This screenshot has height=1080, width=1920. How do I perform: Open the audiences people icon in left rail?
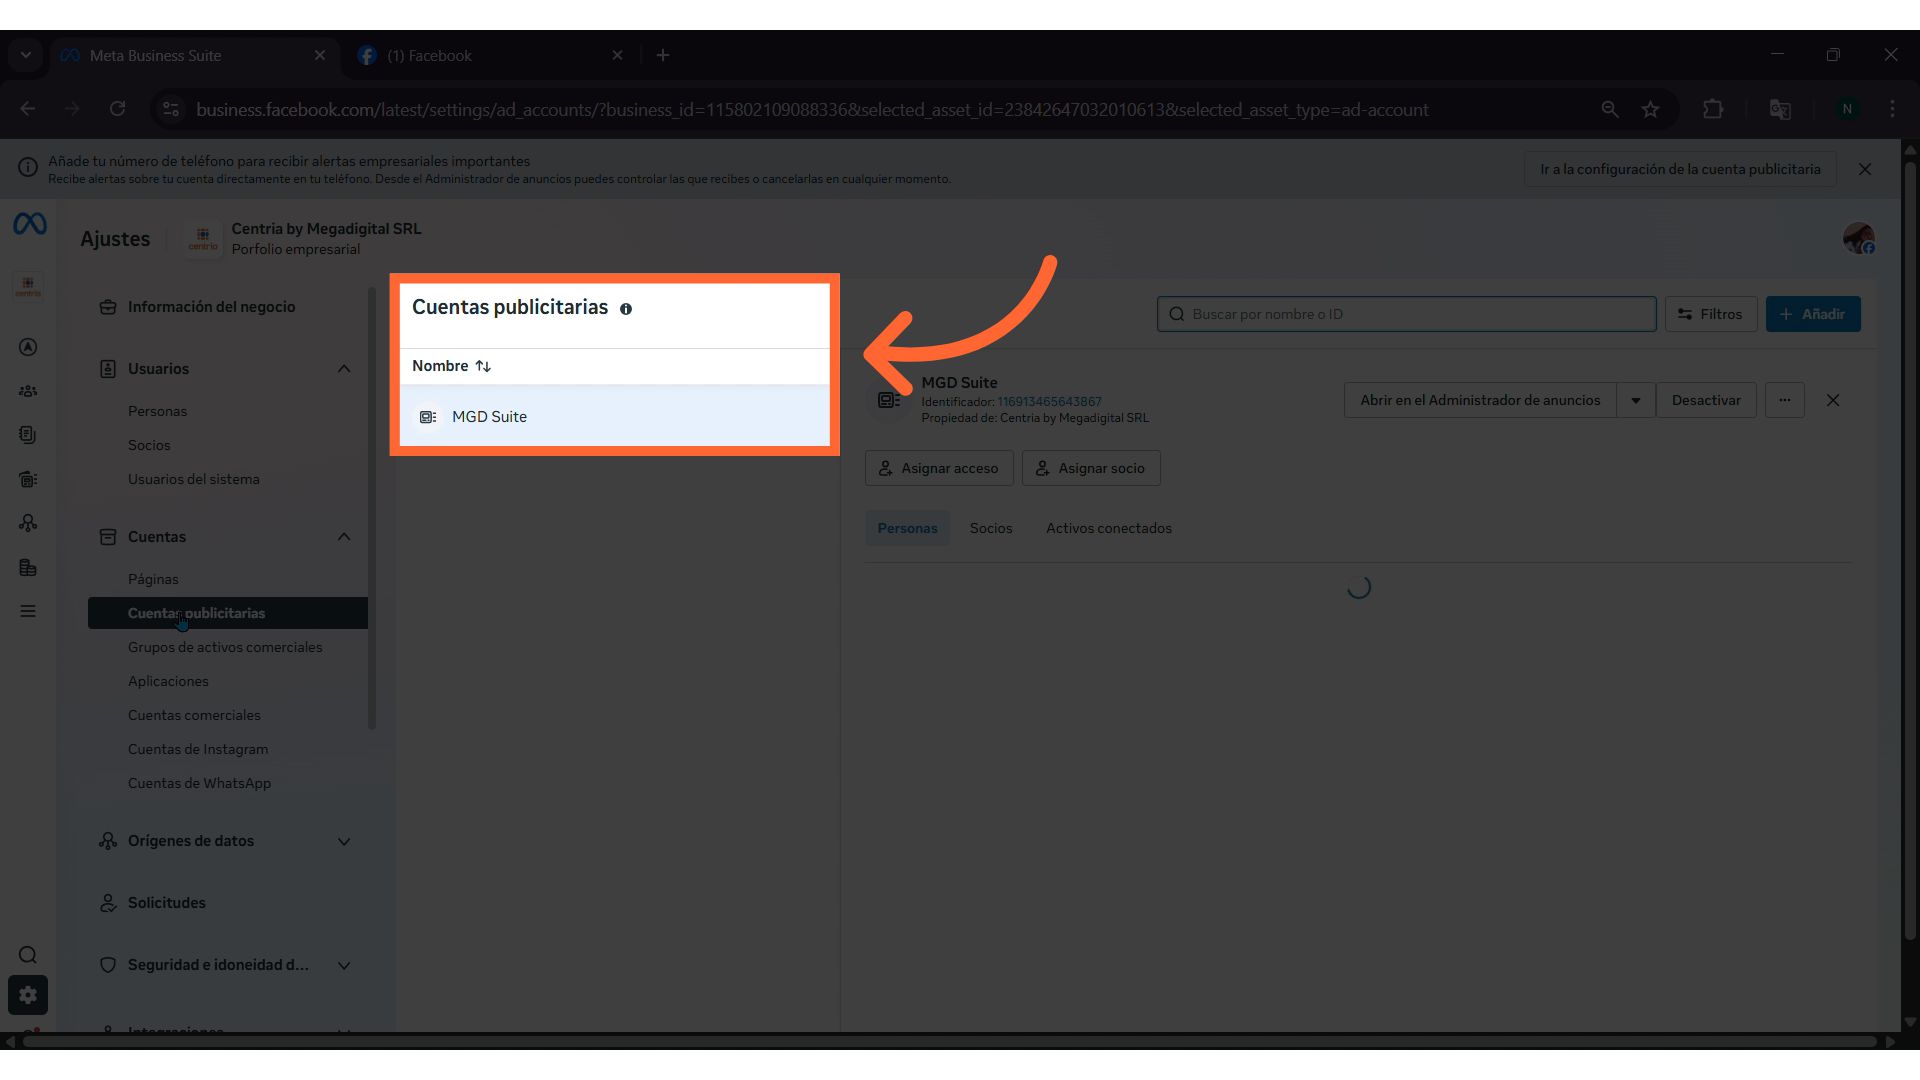(x=28, y=391)
